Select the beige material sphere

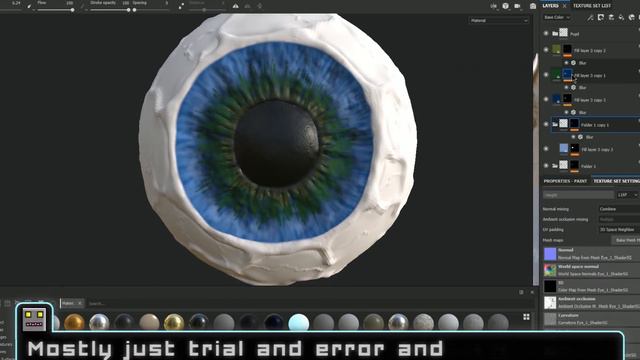(x=149, y=322)
